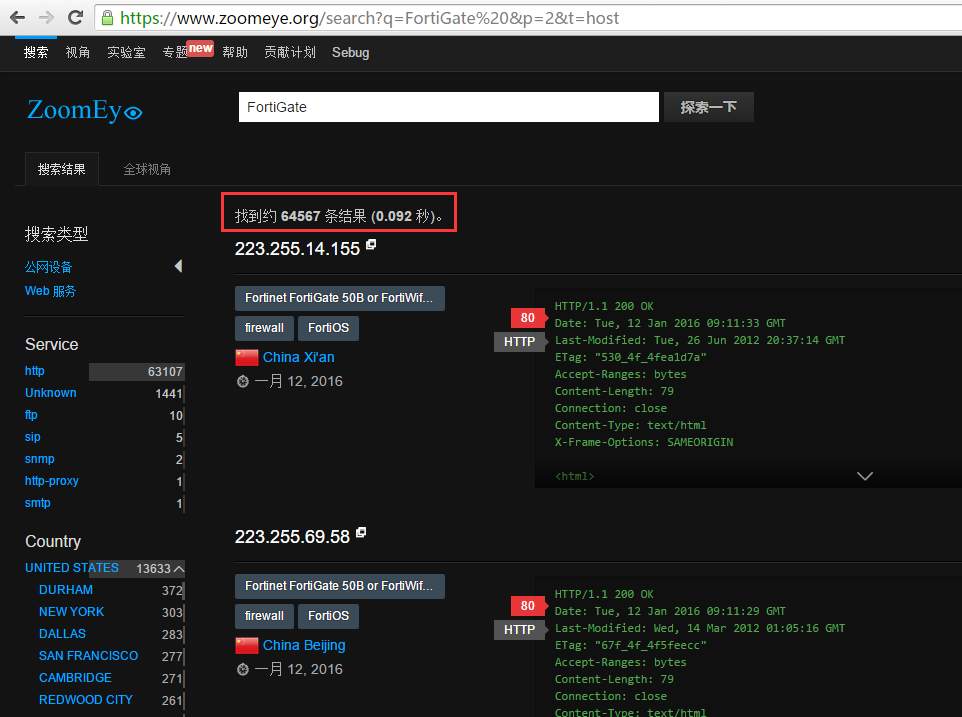Open external link icon beside 223.255.69.58
Screen dimensions: 962x717
(361, 533)
